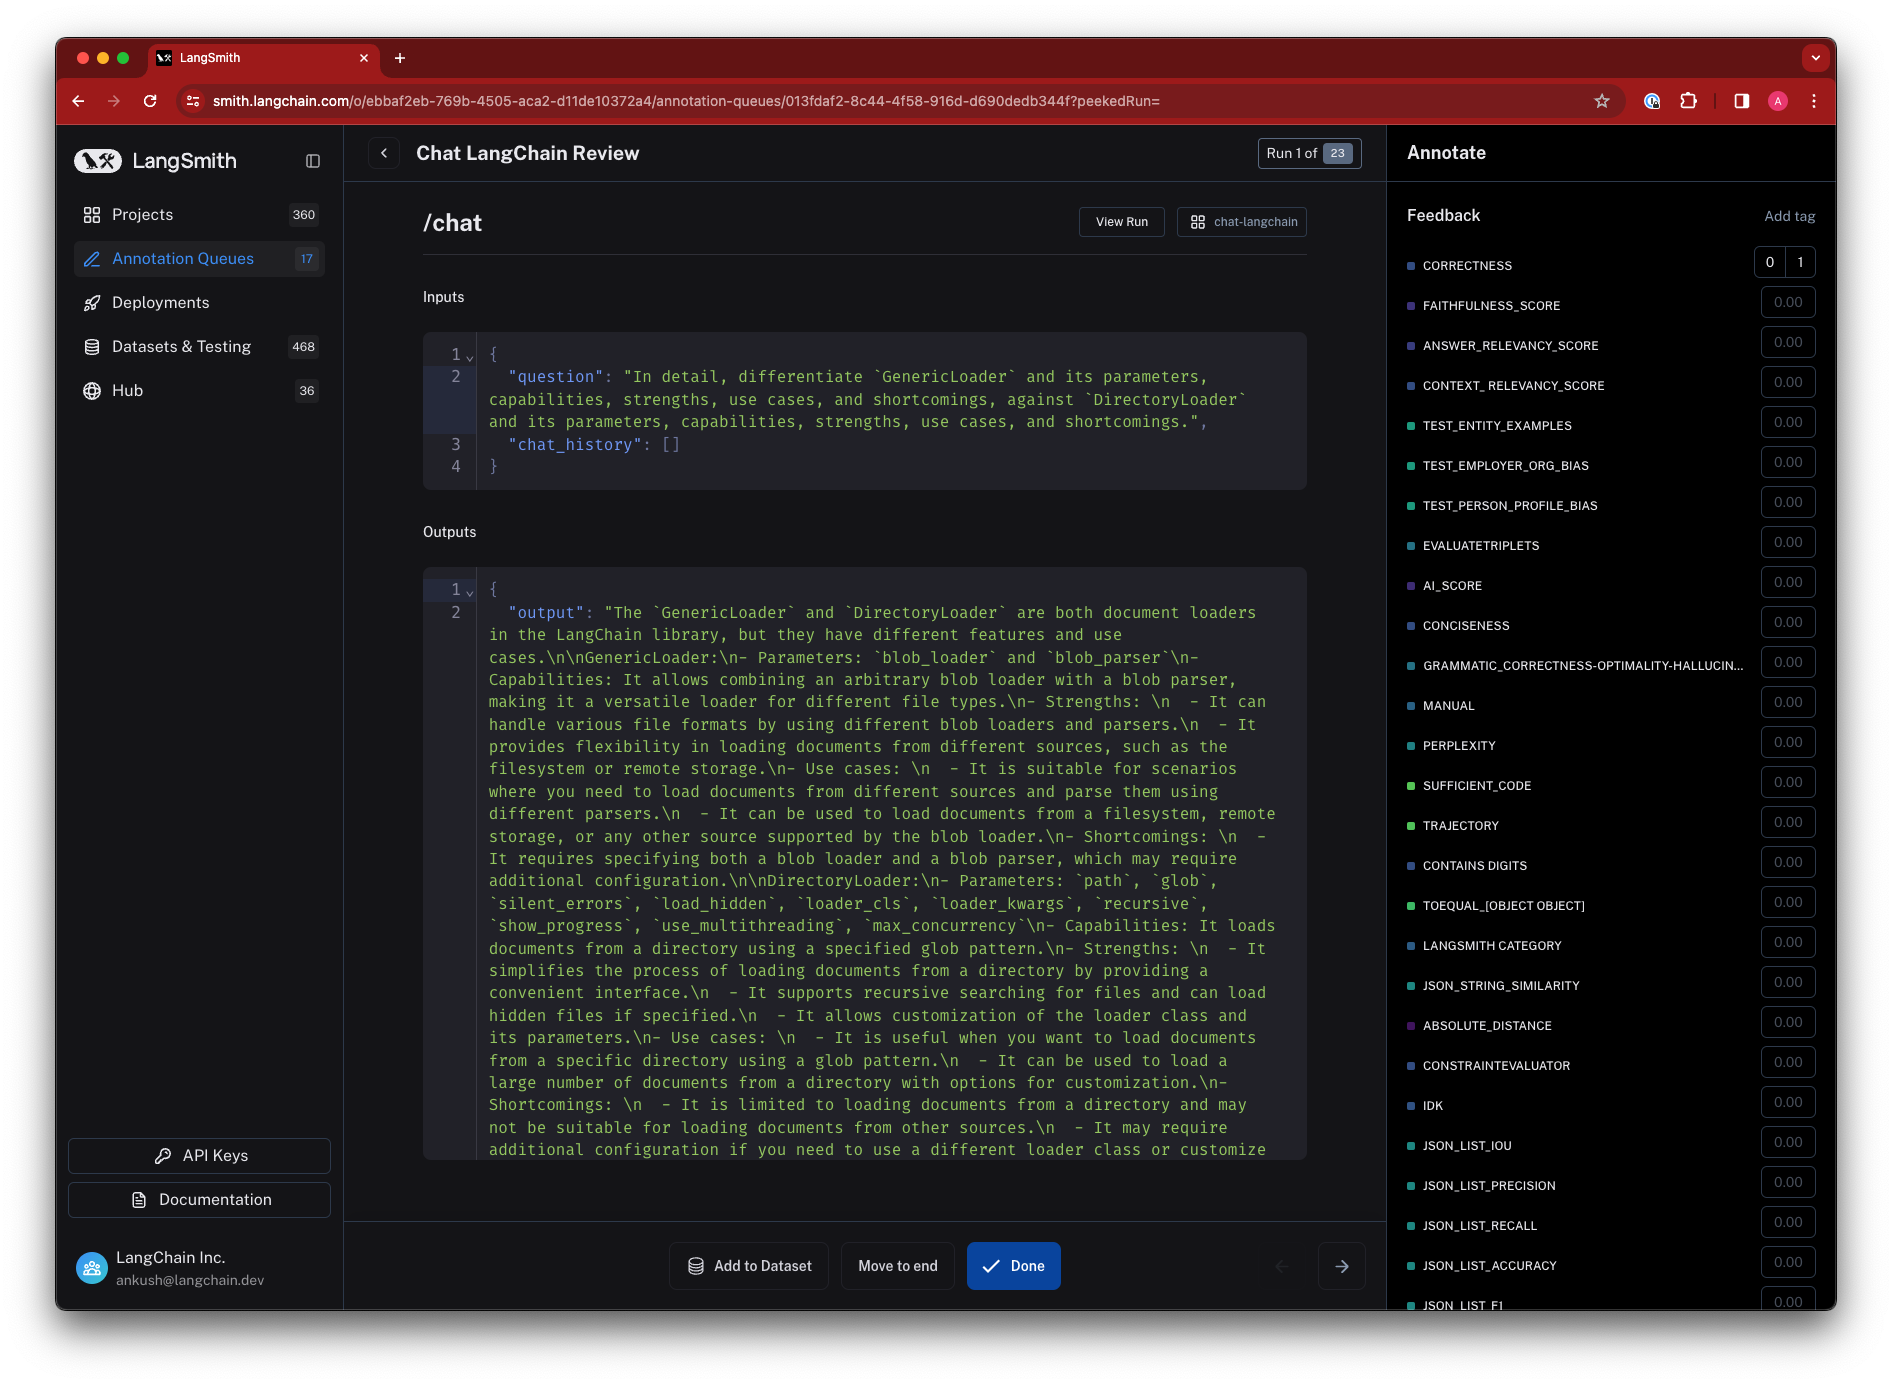This screenshot has width=1892, height=1384.
Task: Go to the previous run with the left arrow
Action: pos(1282,1266)
